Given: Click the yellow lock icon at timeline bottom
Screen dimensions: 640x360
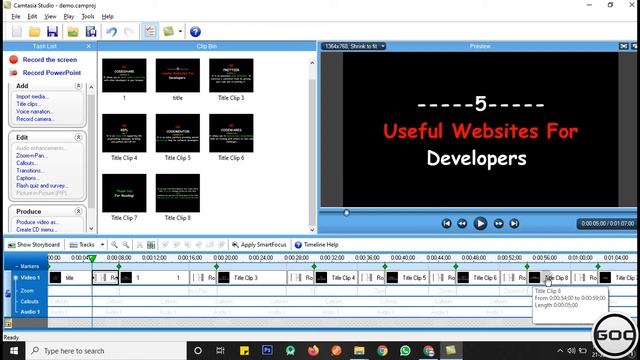Looking at the screenshot, I should 8,323.
